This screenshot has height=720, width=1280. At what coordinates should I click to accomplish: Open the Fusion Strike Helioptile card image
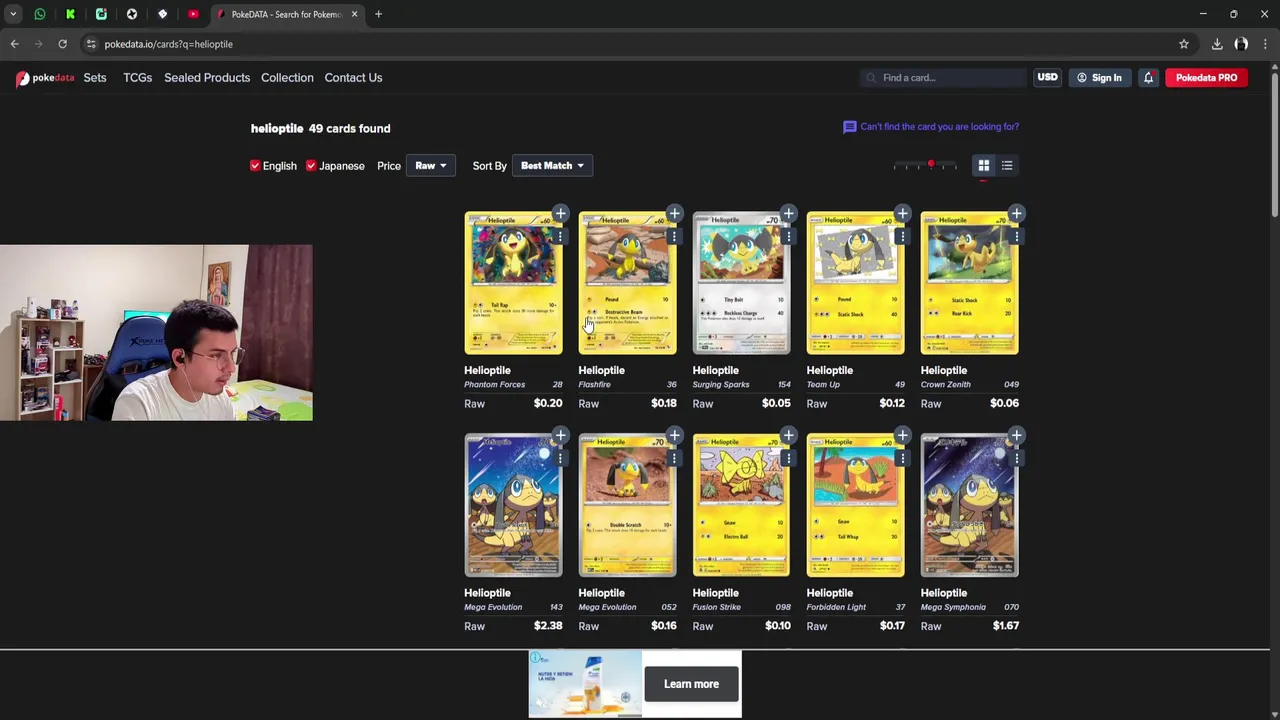741,506
